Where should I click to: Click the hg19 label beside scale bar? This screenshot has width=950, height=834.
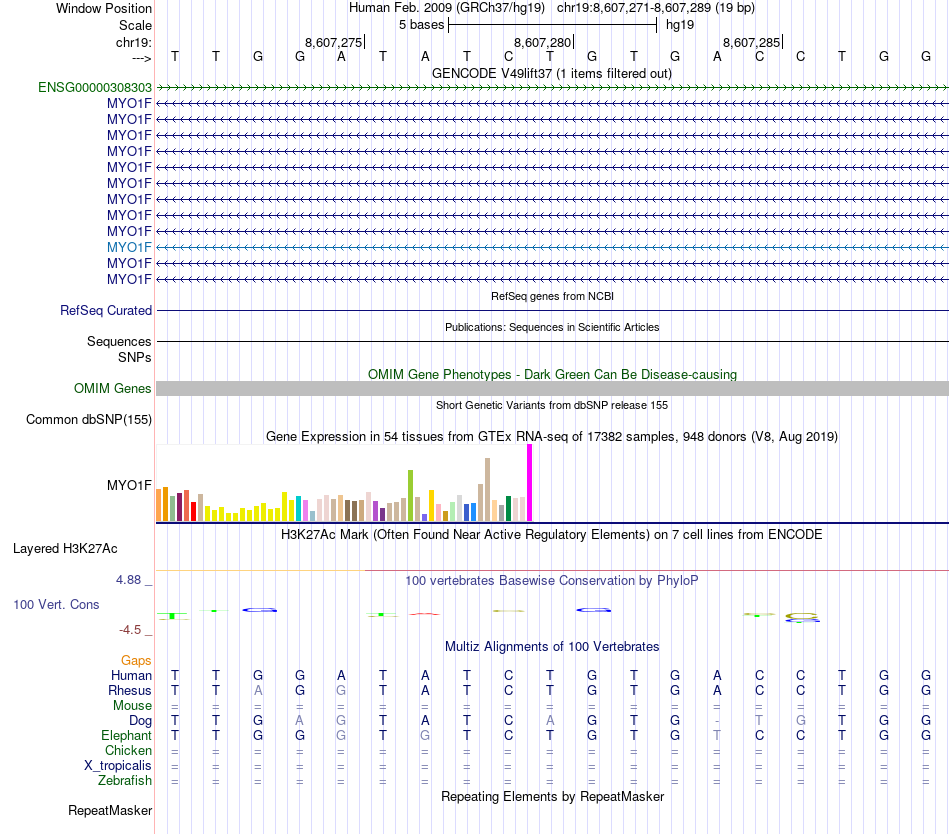coord(680,25)
